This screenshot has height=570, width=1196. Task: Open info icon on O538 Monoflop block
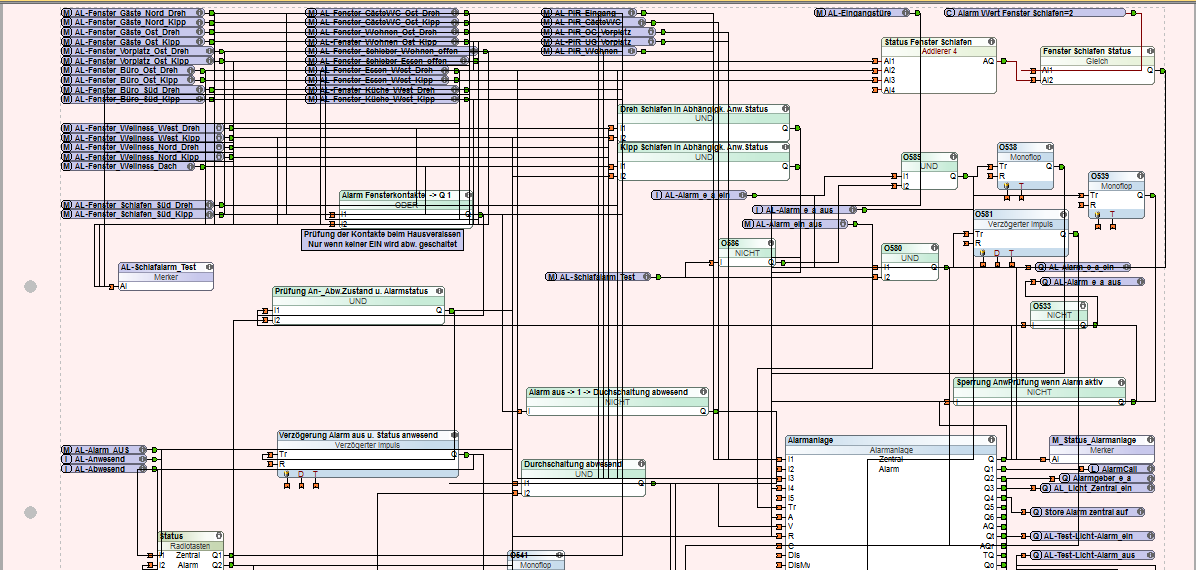[x=1047, y=147]
